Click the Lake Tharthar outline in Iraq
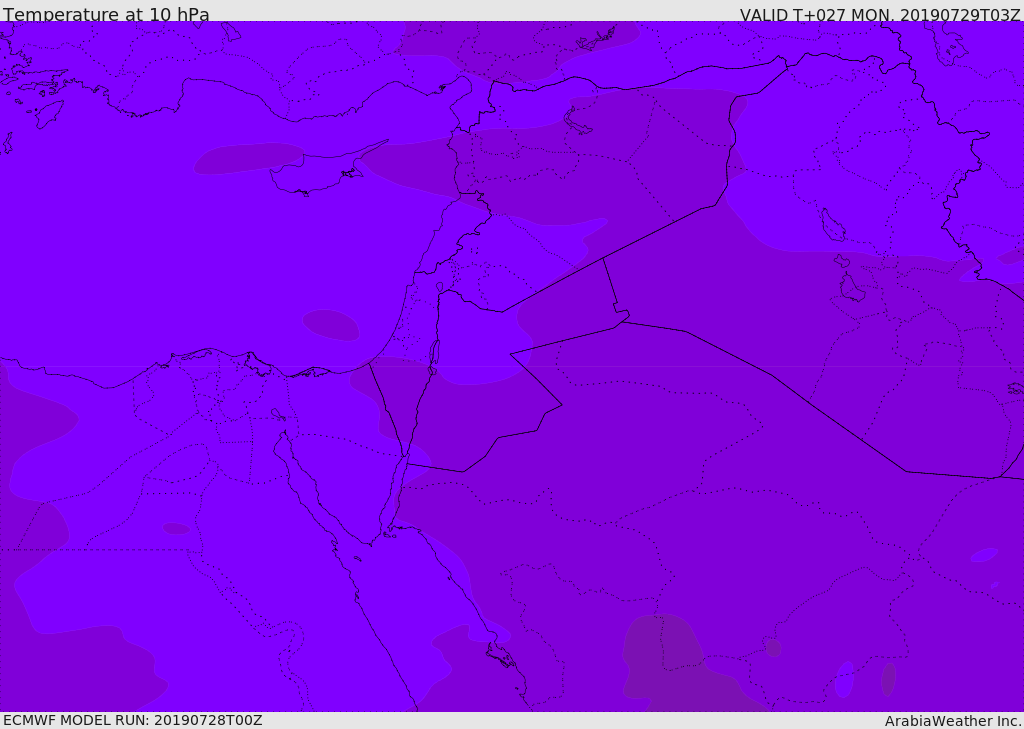1024x729 pixels. click(x=832, y=225)
